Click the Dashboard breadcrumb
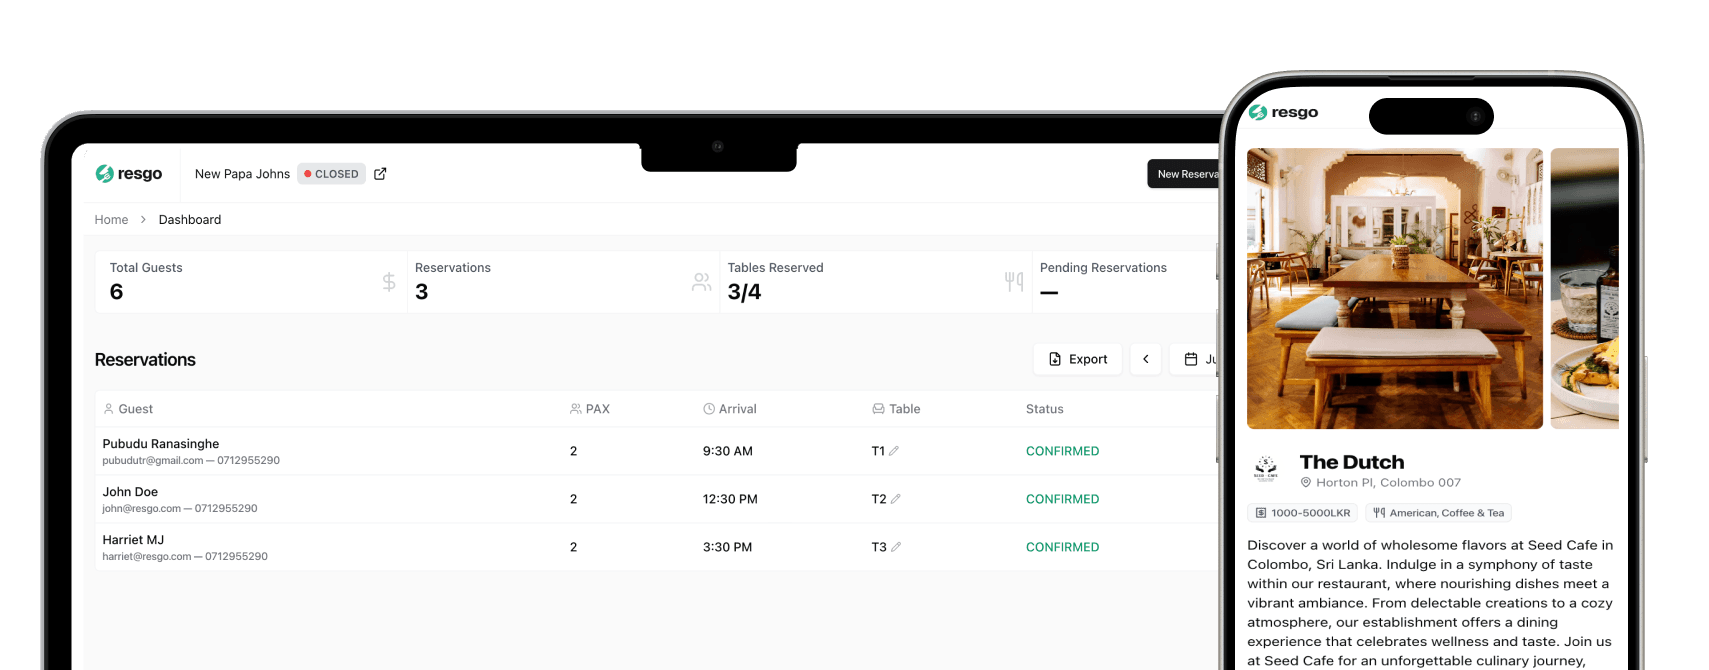The image size is (1709, 670). click(x=190, y=220)
